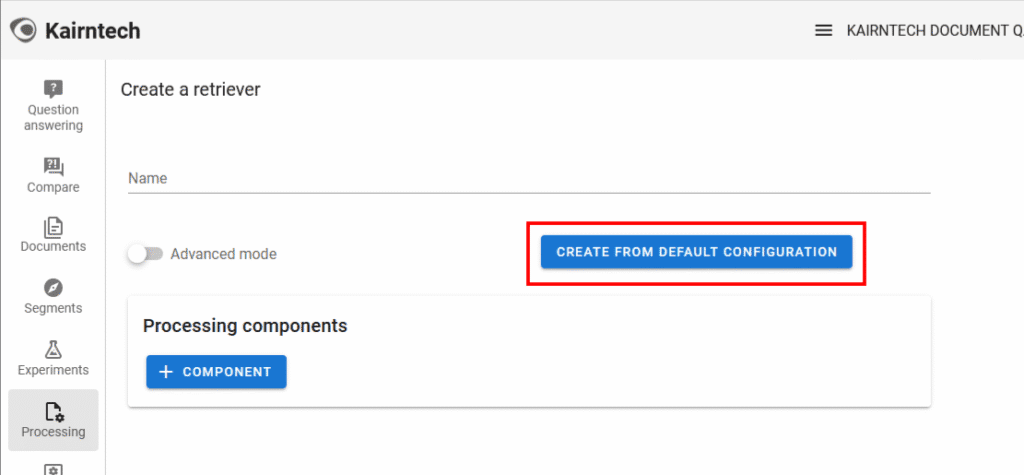Image resolution: width=1024 pixels, height=475 pixels.
Task: Click the Kairntech eye logo icon
Action: [x=24, y=30]
